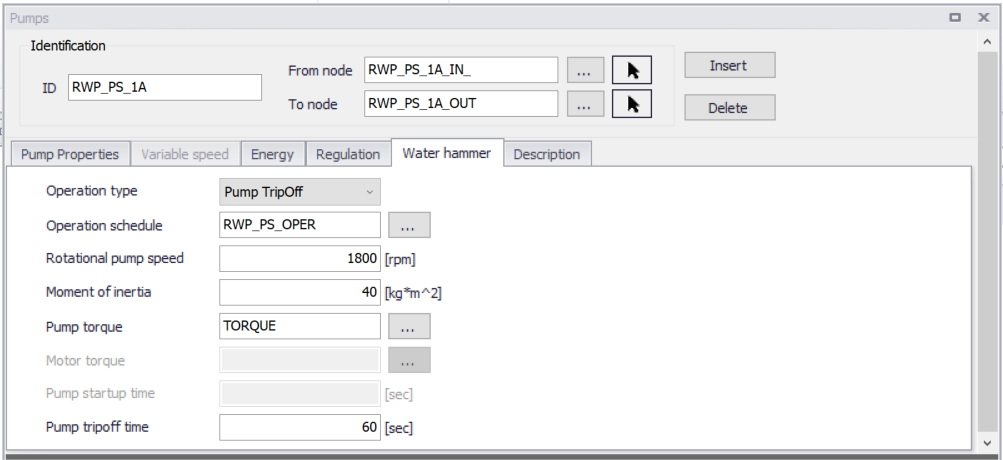Click the Operation type label
The image size is (1003, 460).
[x=91, y=191]
